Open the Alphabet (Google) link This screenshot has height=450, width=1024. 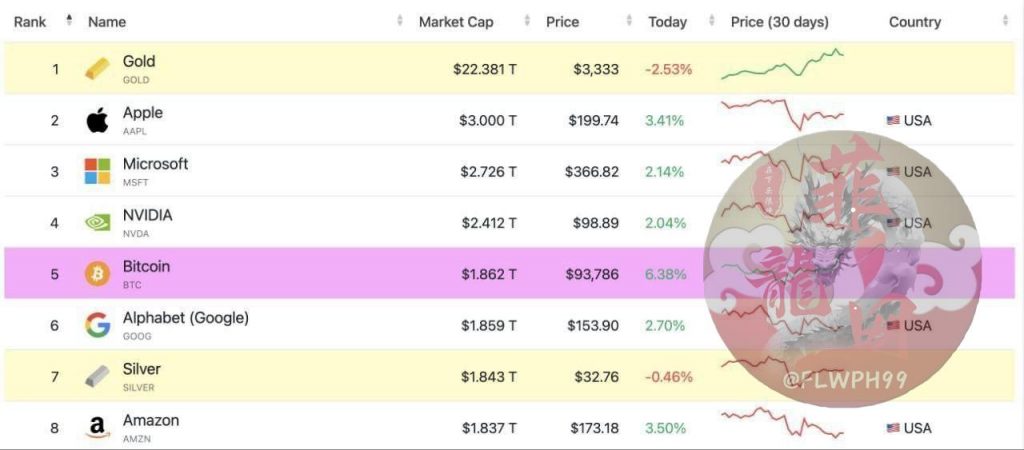pyautogui.click(x=186, y=318)
